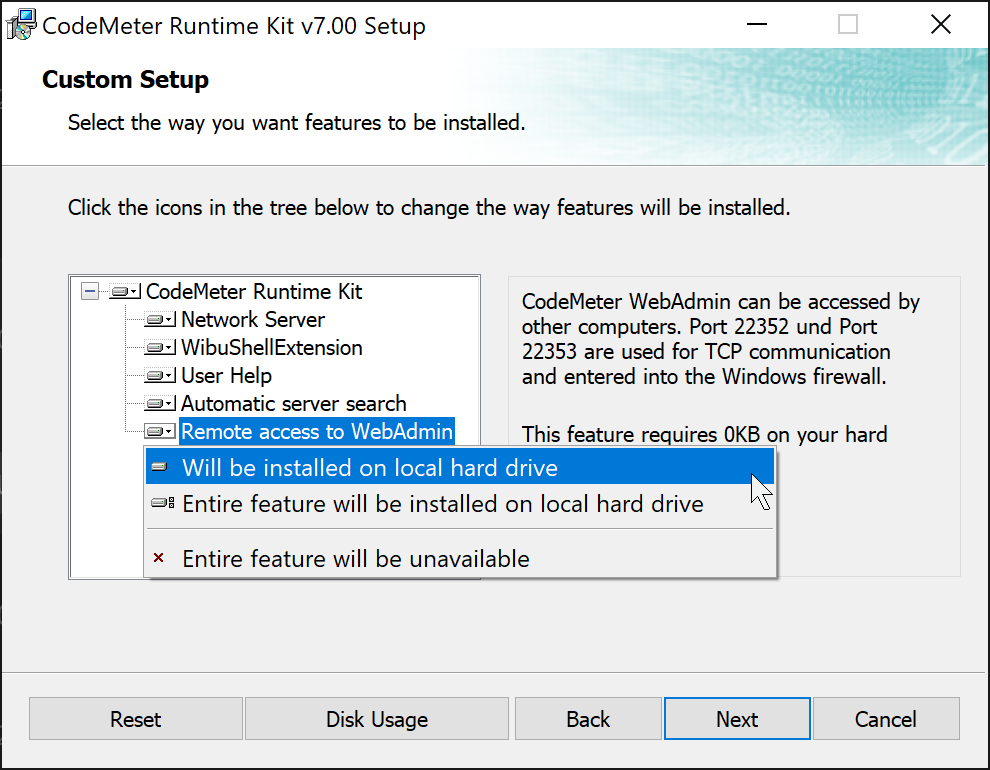Cancel the CodeMeter setup
990x770 pixels.
[x=885, y=719]
